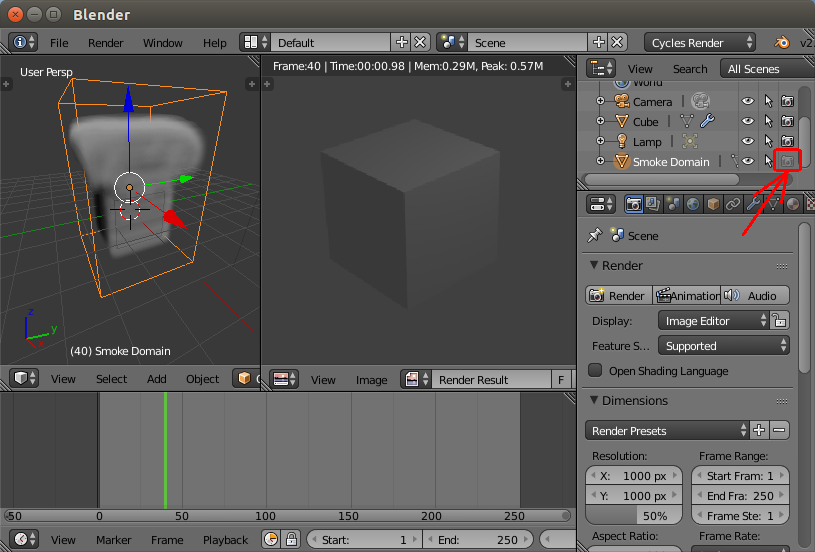
Task: Open the Window menu
Action: [163, 43]
